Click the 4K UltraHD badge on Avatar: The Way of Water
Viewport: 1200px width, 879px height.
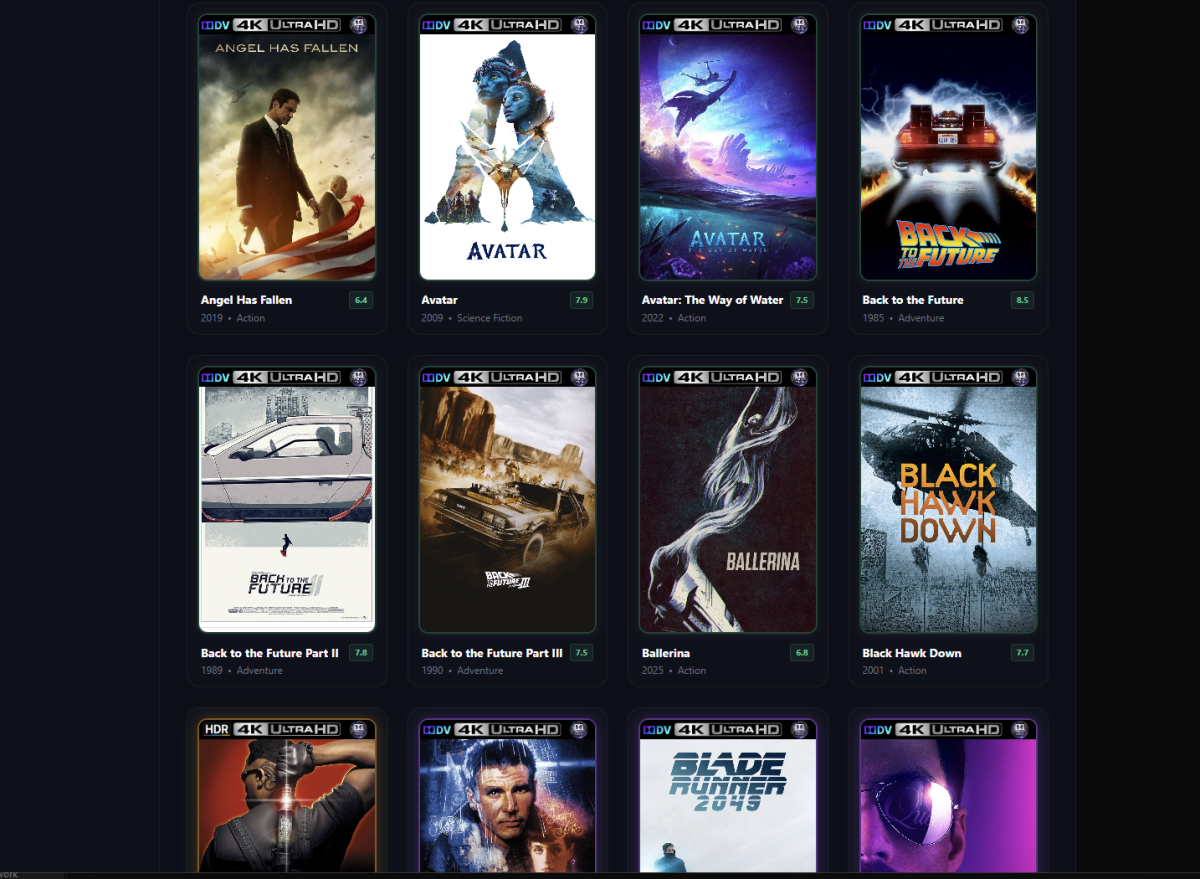click(x=728, y=25)
